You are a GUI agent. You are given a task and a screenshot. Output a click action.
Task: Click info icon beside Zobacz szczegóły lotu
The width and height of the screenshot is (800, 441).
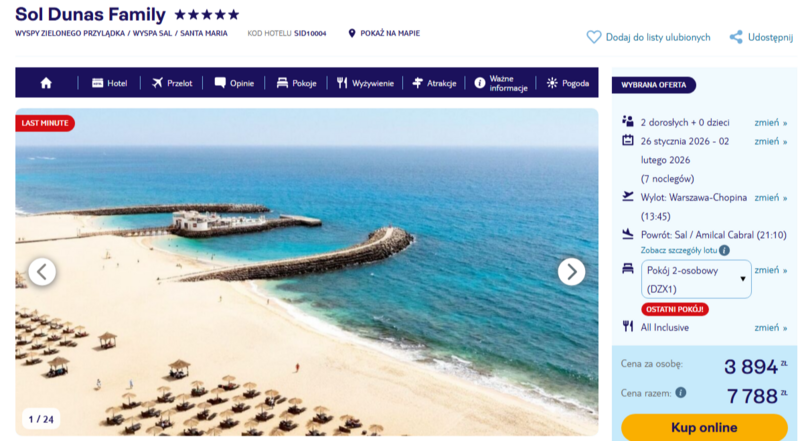[x=724, y=250]
